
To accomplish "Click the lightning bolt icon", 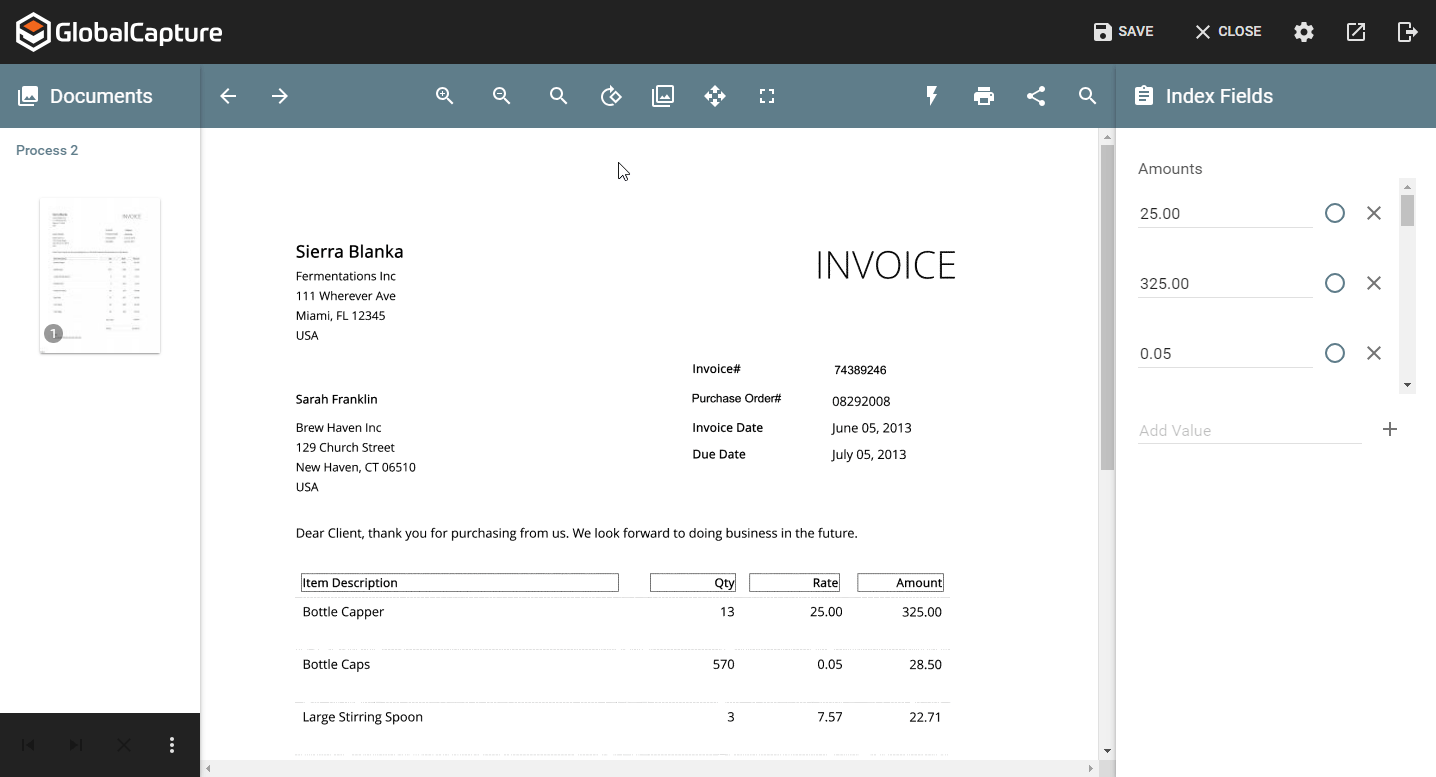I will [x=932, y=96].
